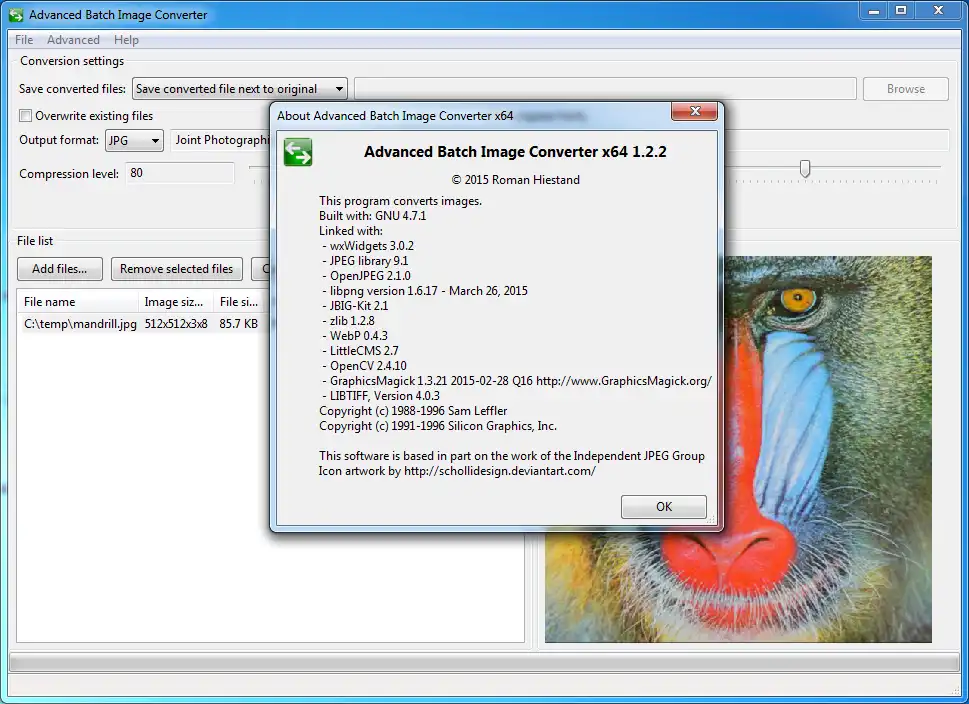
Task: Click the 512x512x3x8 image size cell
Action: tap(176, 324)
